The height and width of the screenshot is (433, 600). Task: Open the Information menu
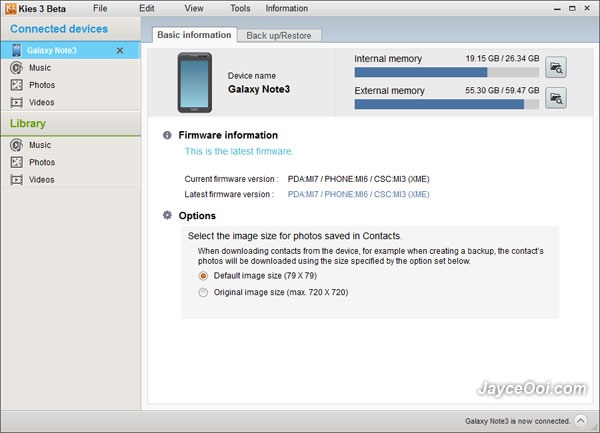pos(287,8)
